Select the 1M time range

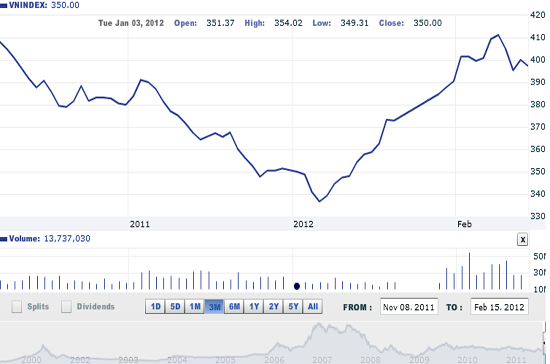195,307
